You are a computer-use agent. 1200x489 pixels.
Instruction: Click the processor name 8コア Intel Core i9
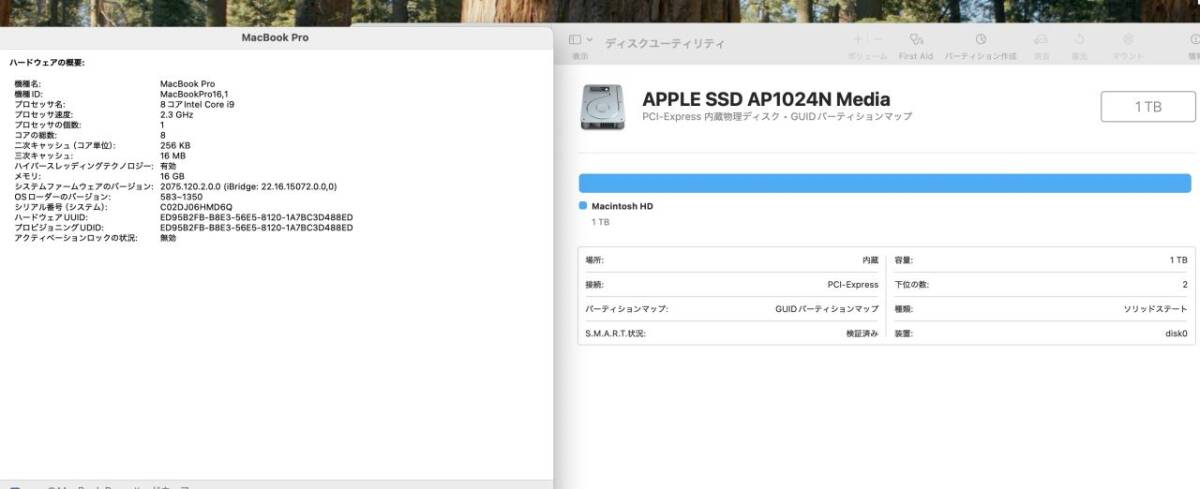point(199,104)
